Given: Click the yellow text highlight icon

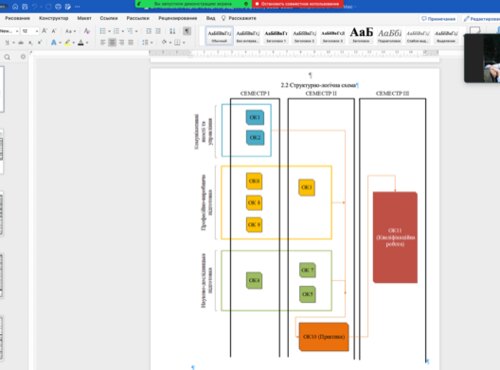Looking at the screenshot, I should point(68,42).
